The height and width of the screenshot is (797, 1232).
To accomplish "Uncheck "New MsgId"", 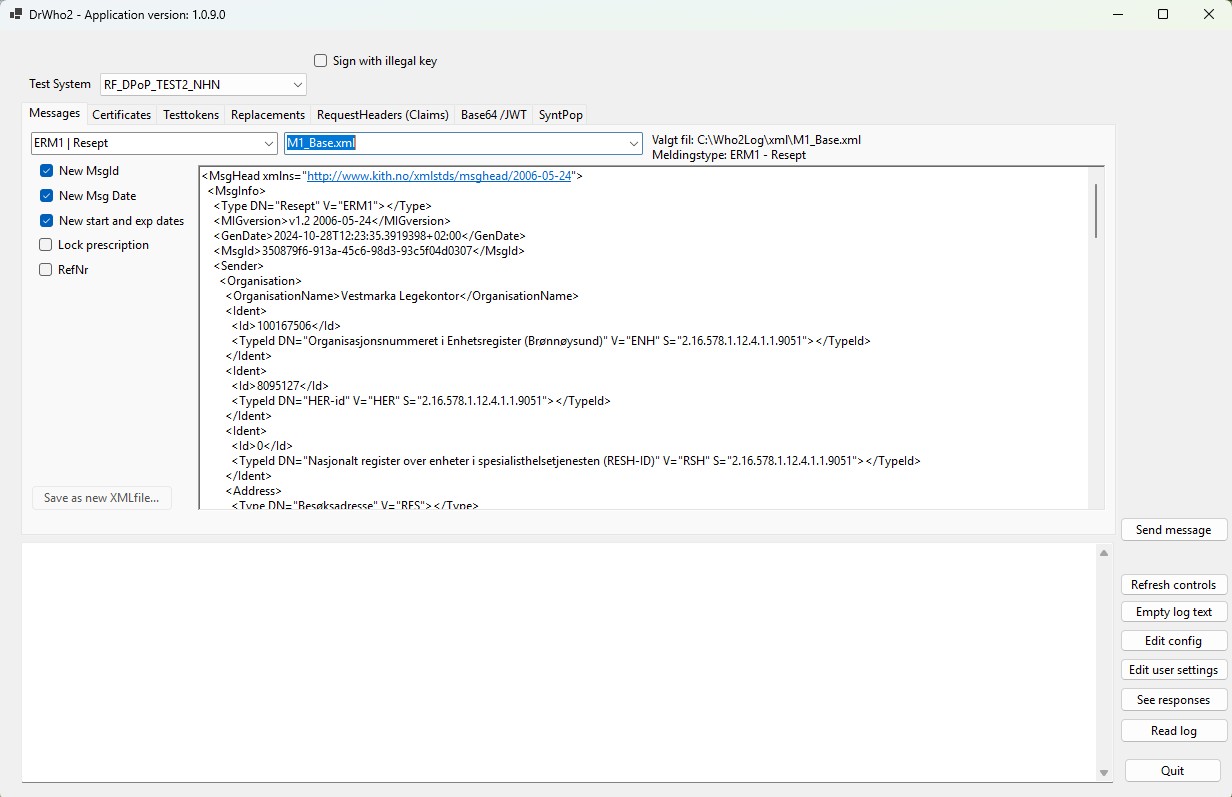I will (45, 170).
